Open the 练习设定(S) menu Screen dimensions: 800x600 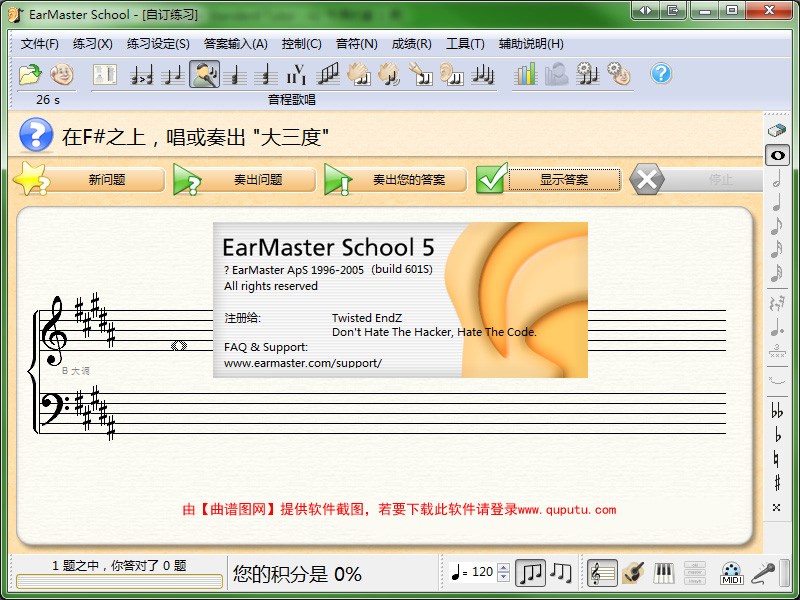(158, 44)
